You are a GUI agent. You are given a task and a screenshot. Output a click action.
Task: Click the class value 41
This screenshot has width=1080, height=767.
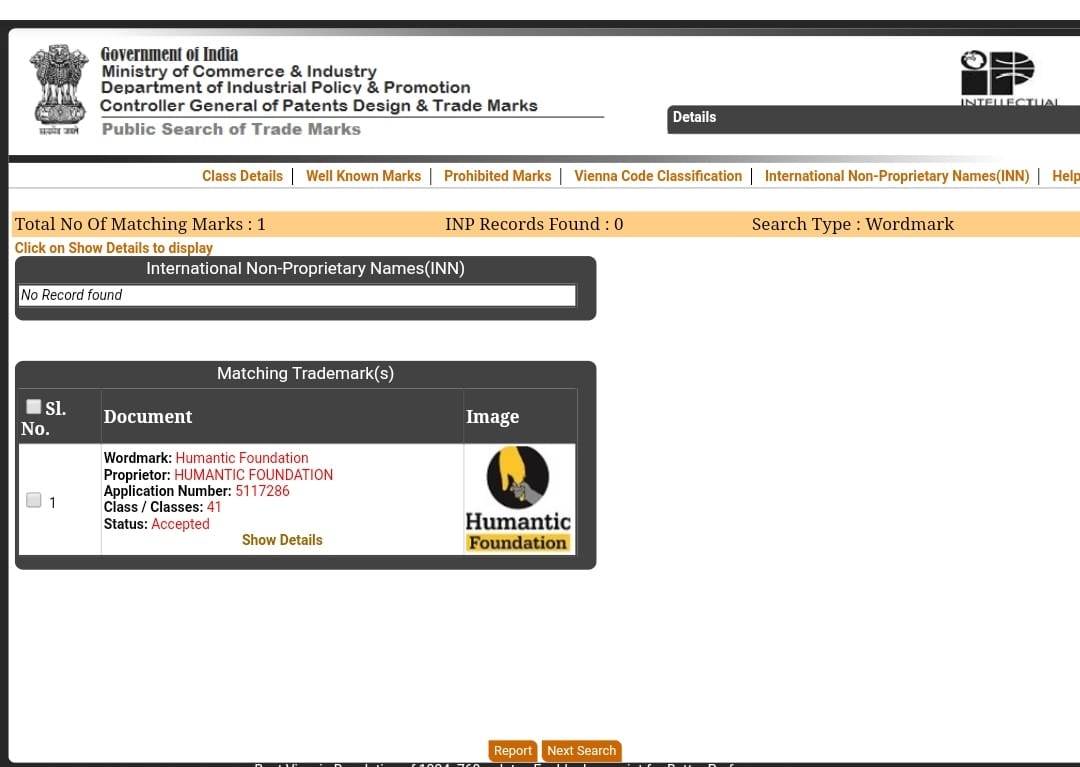pos(214,507)
